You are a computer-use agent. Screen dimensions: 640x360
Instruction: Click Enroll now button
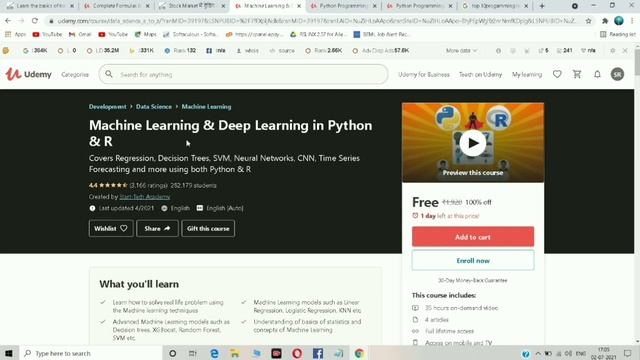(473, 260)
